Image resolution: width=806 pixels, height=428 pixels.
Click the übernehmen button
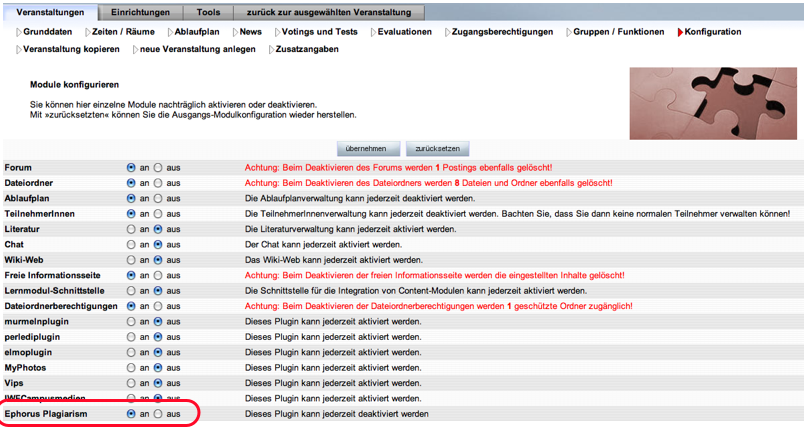click(369, 148)
